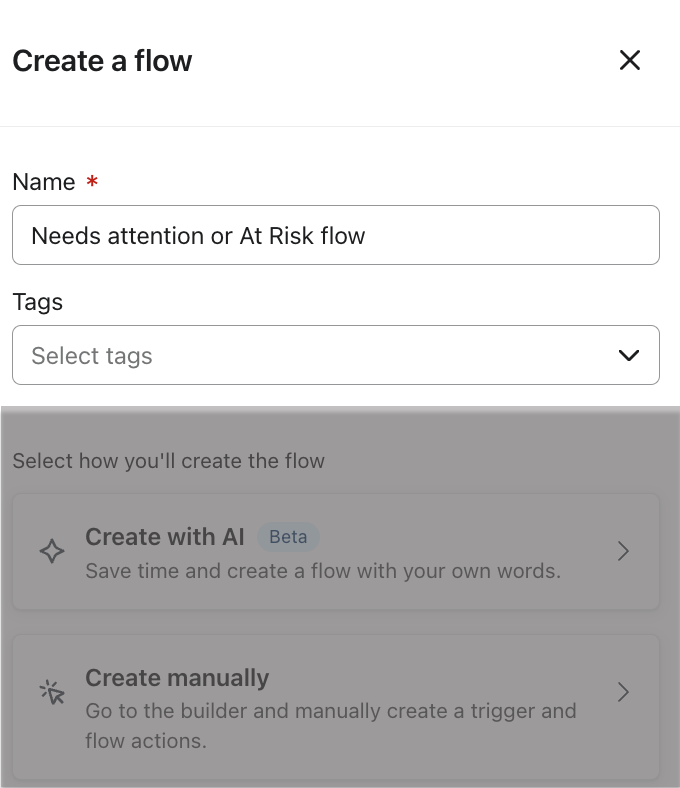Click the Tags dropdown chevron arrow
Screen dimensions: 680x788
coord(629,355)
